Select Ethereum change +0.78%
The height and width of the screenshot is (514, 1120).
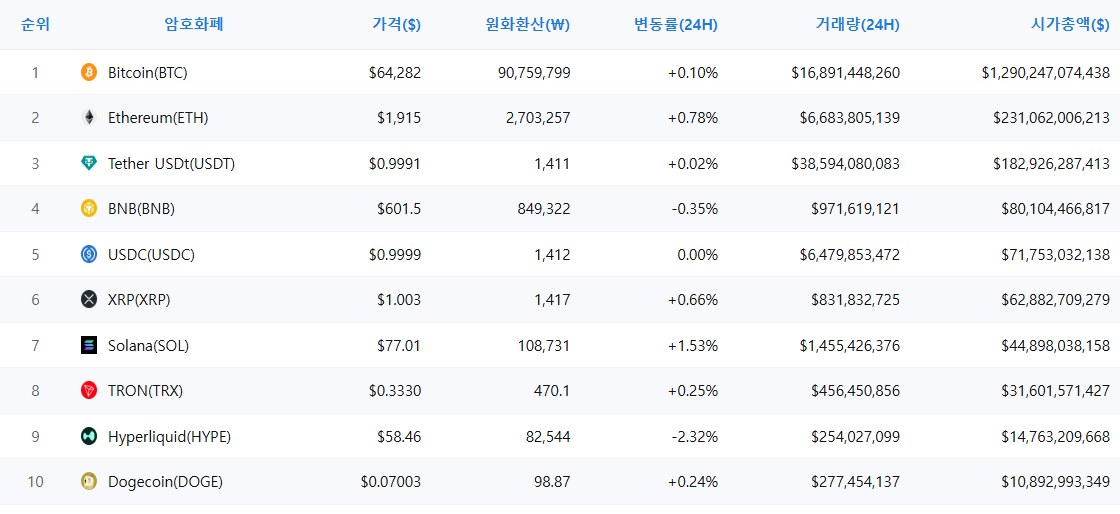coord(693,119)
